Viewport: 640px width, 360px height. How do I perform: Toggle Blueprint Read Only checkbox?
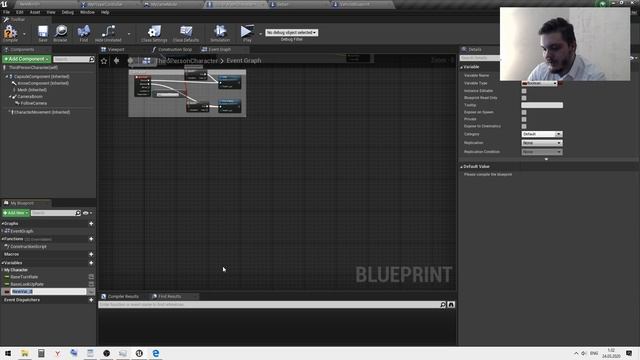click(524, 98)
